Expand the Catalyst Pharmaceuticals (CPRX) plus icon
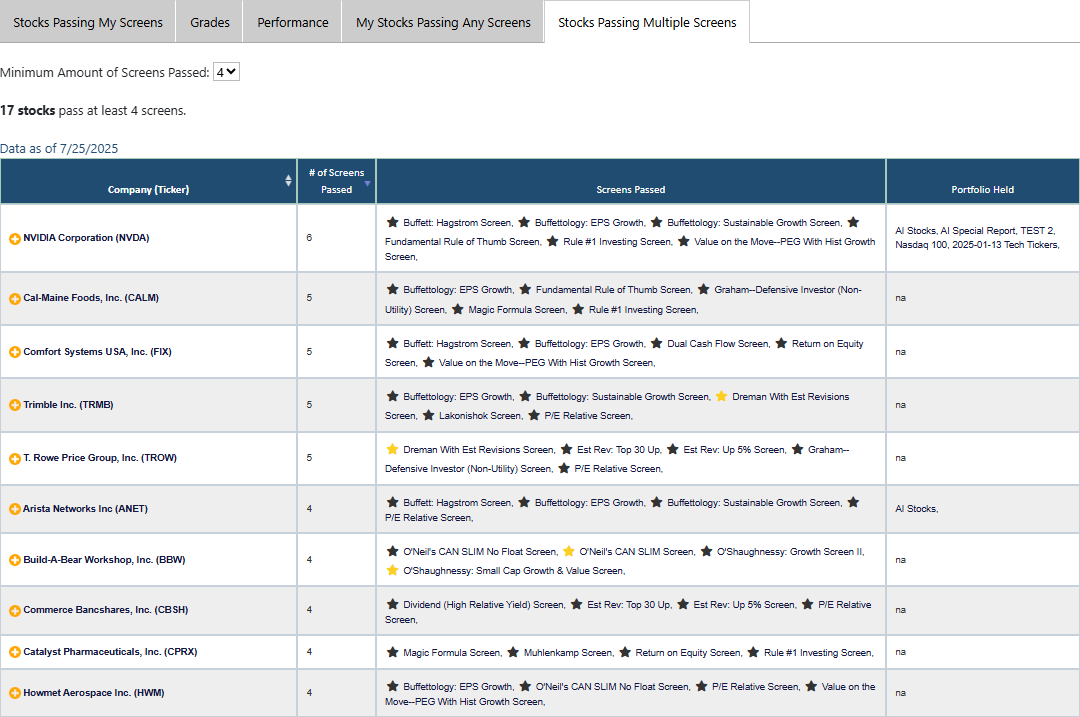This screenshot has height=717, width=1080. pos(14,652)
